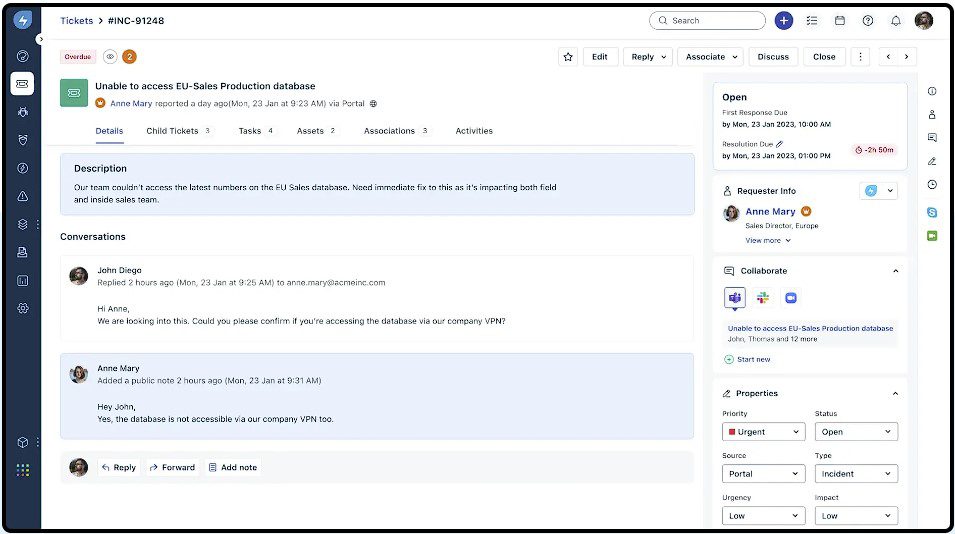Click the watchers eye icon

[x=110, y=57]
